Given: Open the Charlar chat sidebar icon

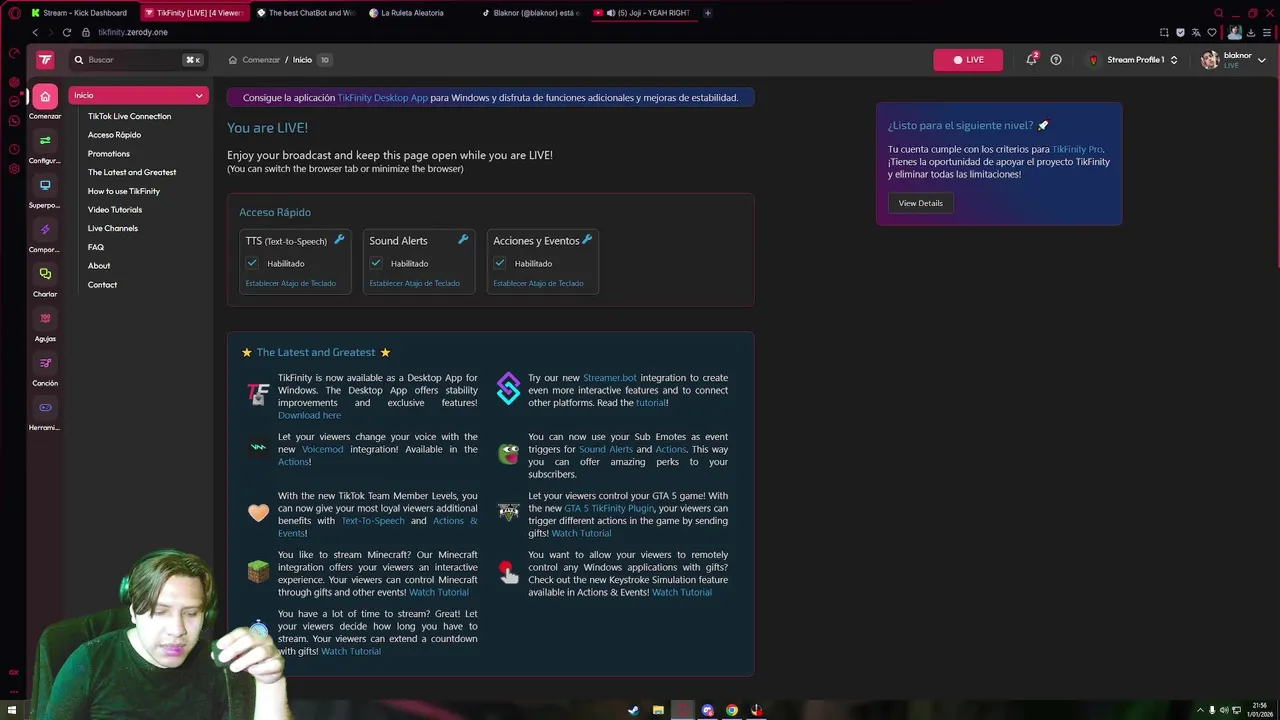Looking at the screenshot, I should (45, 274).
